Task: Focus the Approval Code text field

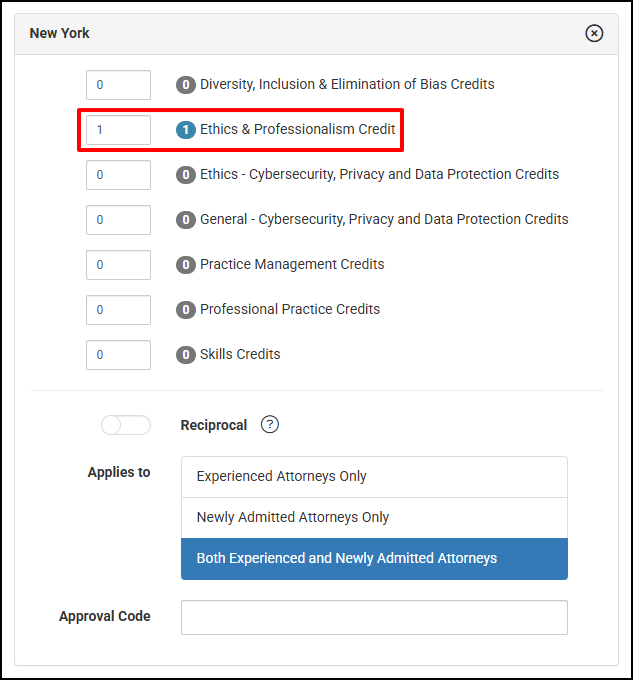Action: coord(374,617)
